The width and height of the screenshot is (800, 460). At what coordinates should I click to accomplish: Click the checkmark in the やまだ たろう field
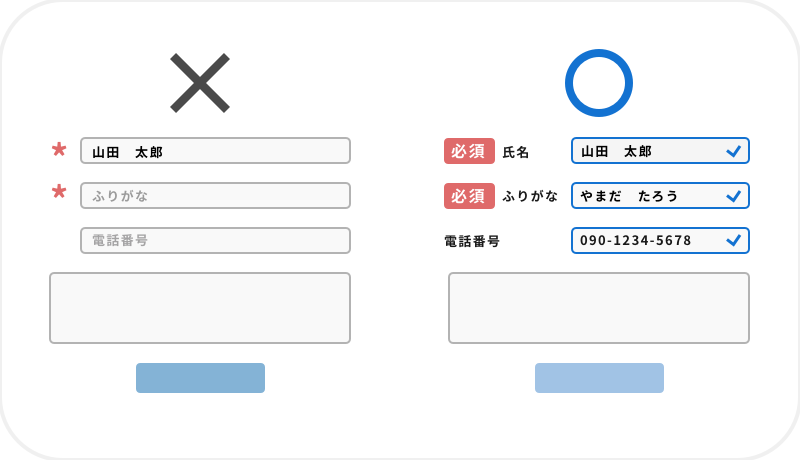click(733, 196)
